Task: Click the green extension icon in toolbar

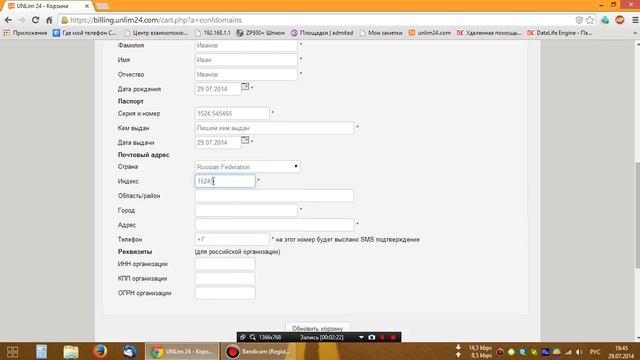Action: coord(605,20)
